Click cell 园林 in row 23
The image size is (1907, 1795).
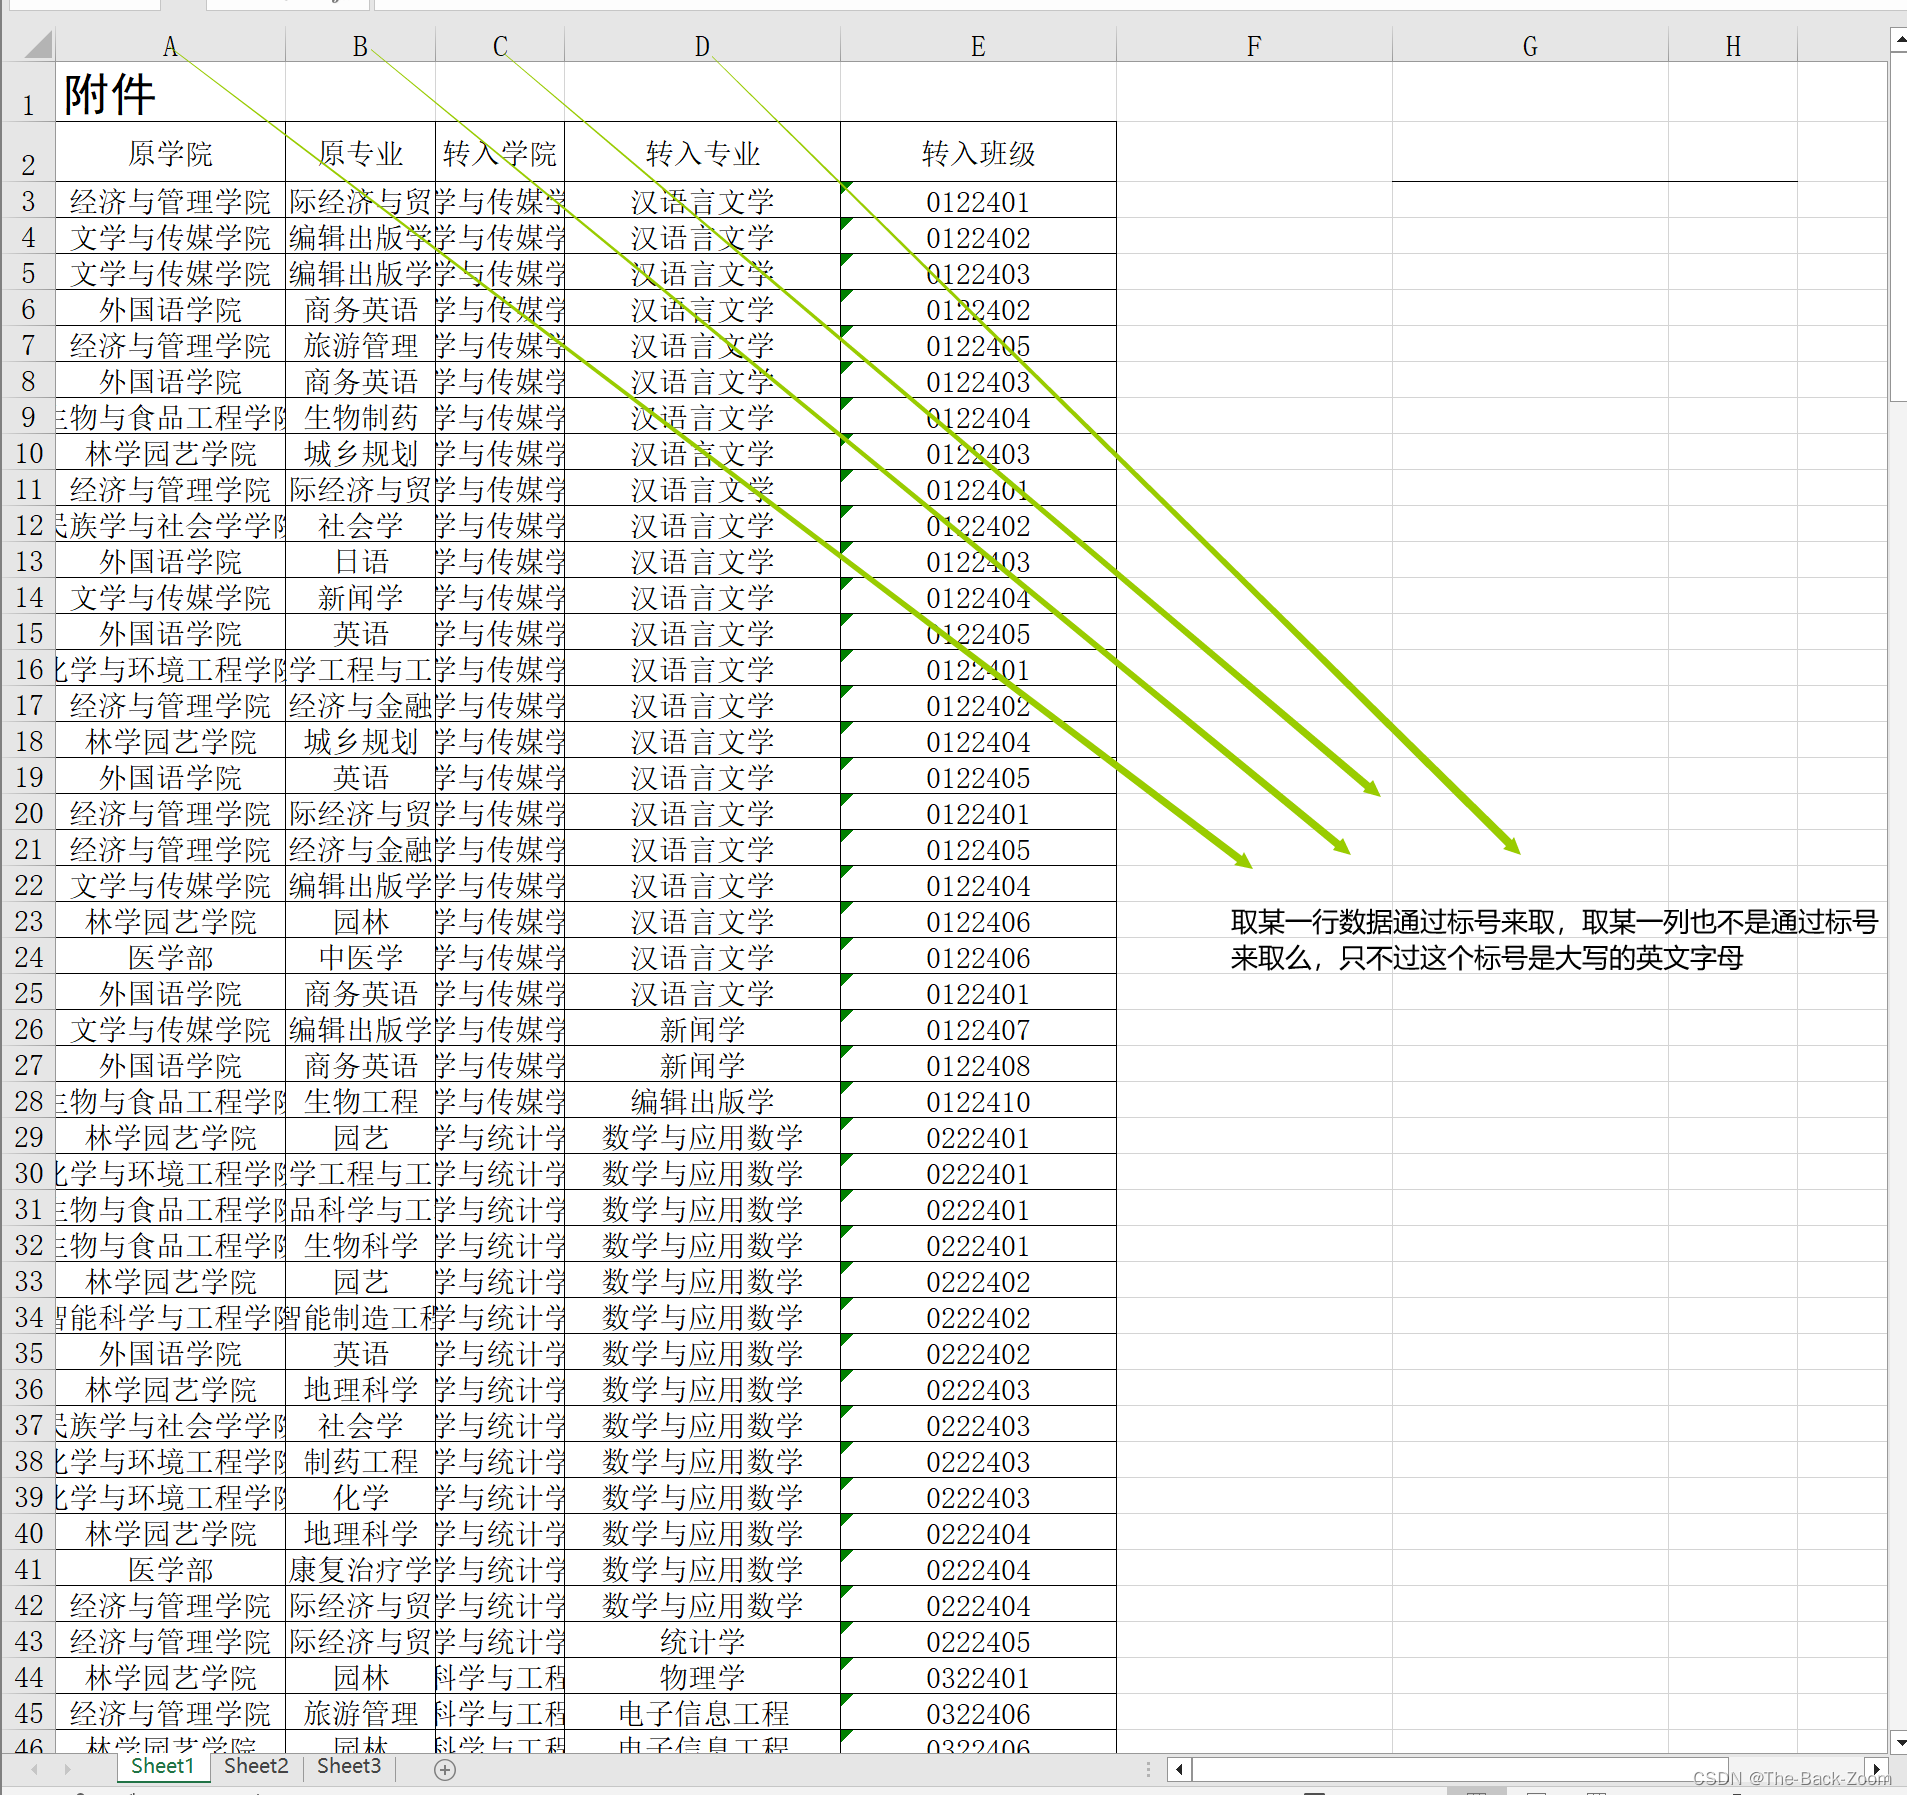coord(360,921)
